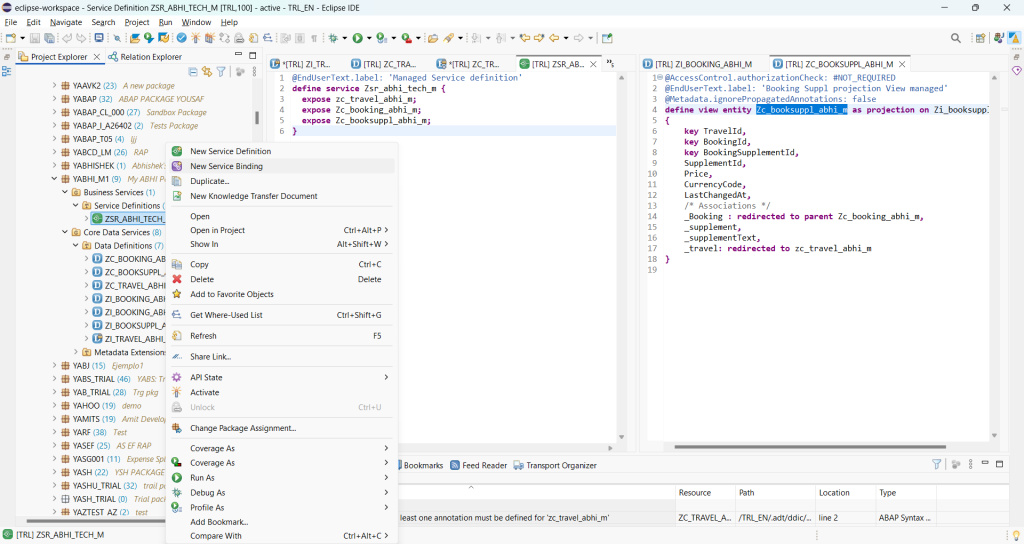Viewport: 1024px width, 544px height.
Task: Click the New wizard toolbar icon
Action: 10,39
